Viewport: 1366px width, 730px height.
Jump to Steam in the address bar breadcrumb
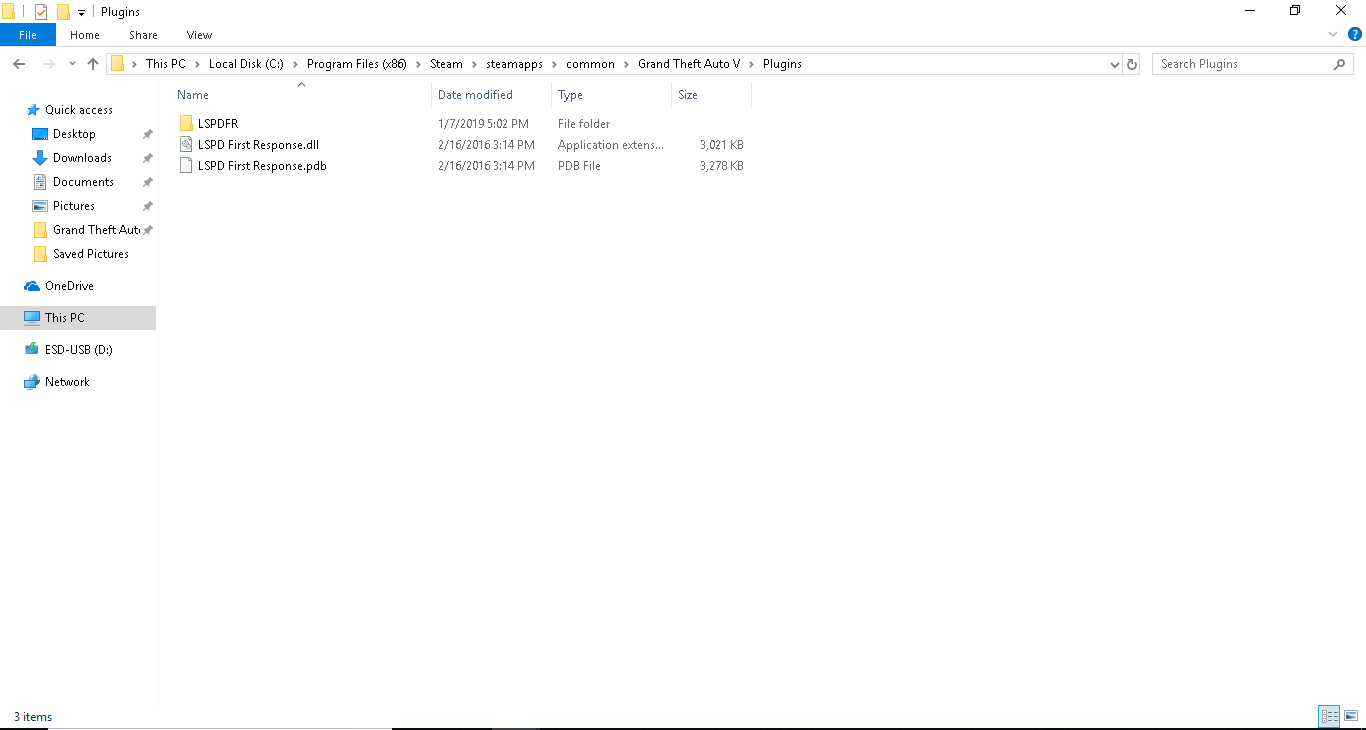(x=446, y=64)
